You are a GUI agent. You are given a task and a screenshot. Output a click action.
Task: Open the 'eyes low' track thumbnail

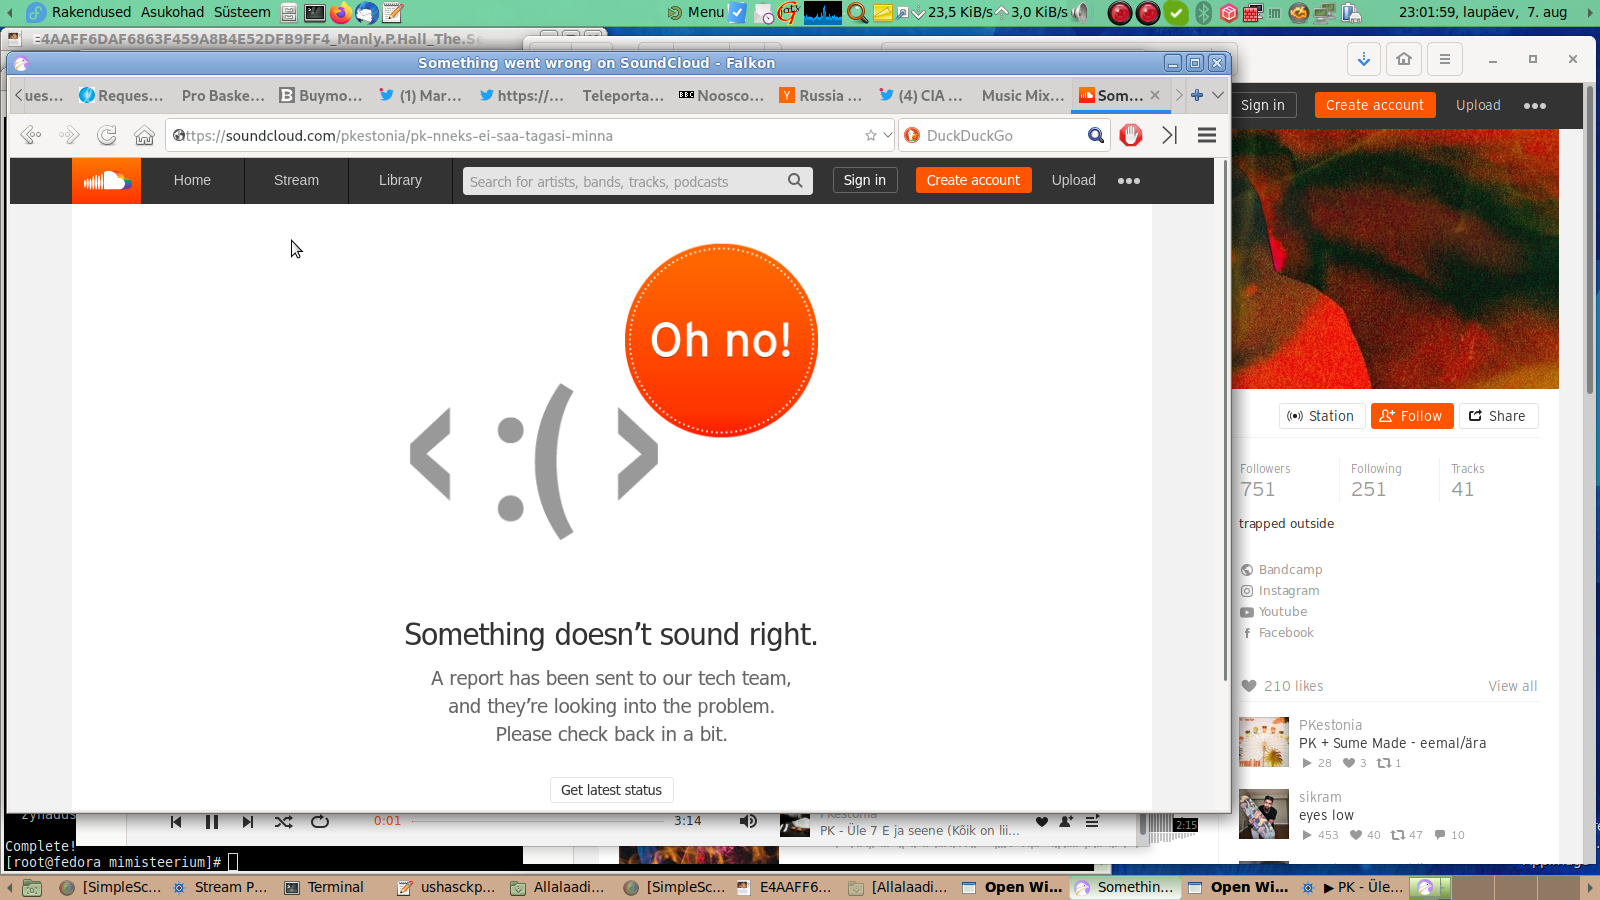pos(1264,814)
